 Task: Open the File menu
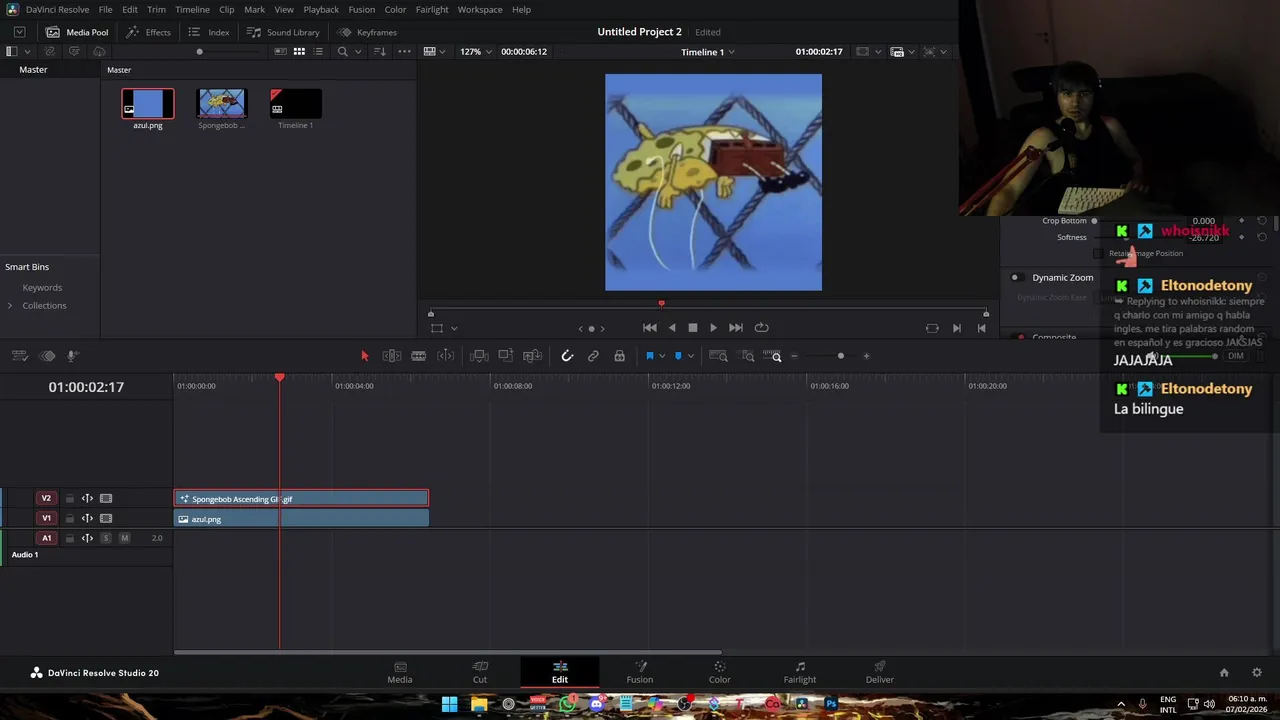(105, 9)
